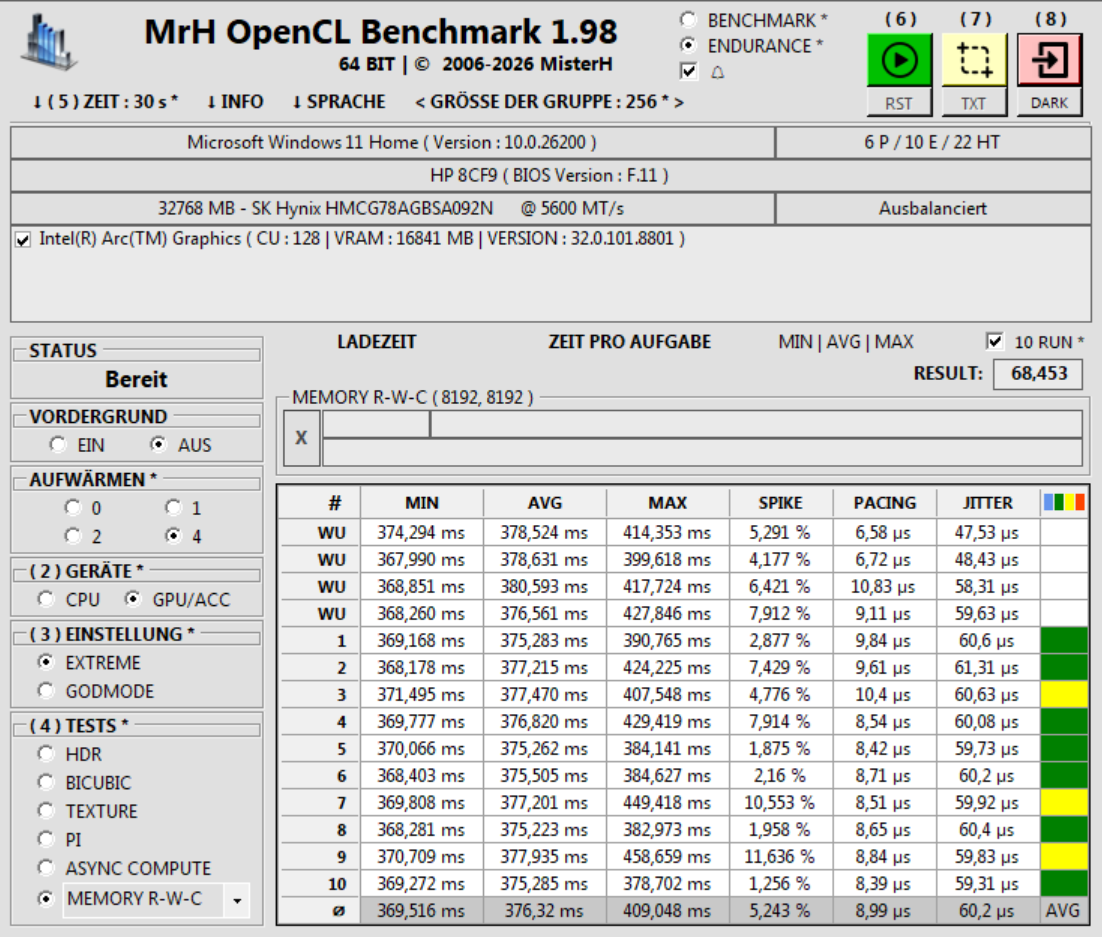Open the INFO menu
The width and height of the screenshot is (1102, 937).
pos(235,102)
